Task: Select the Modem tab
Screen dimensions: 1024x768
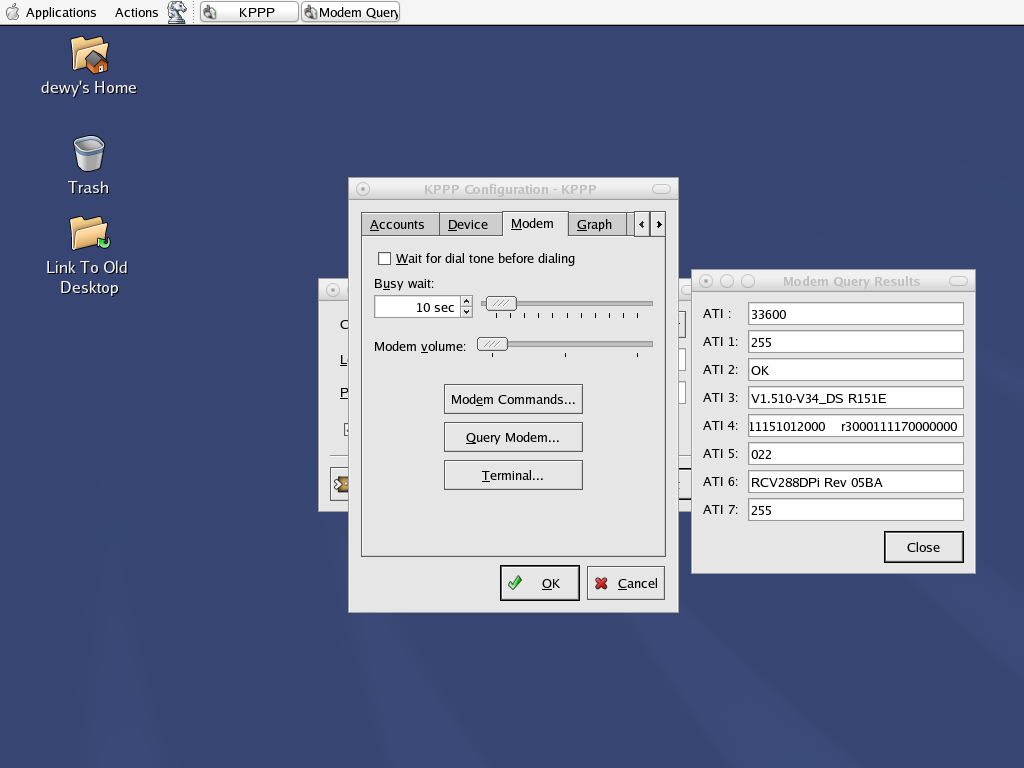Action: (x=535, y=223)
